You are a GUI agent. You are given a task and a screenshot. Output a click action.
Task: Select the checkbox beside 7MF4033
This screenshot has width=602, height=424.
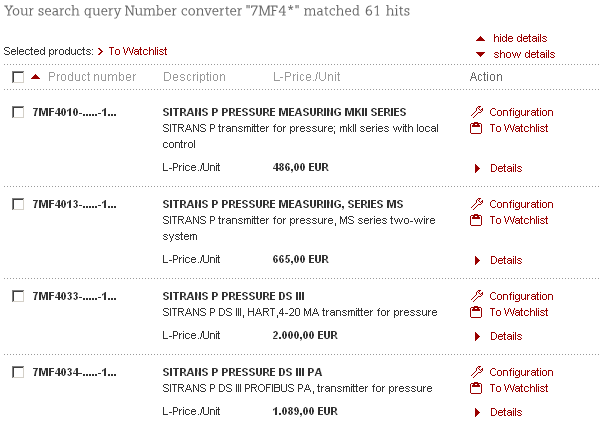18,296
